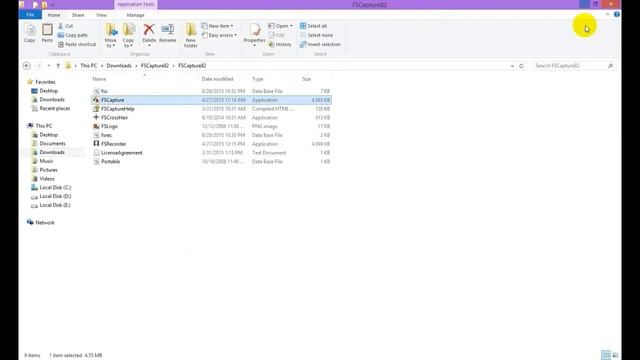
Task: Open the Manage tab
Action: pyautogui.click(x=136, y=15)
